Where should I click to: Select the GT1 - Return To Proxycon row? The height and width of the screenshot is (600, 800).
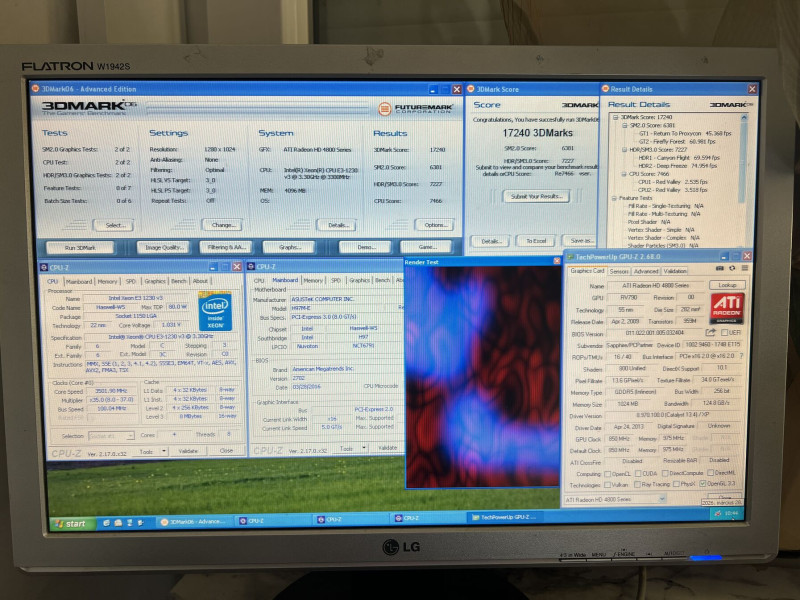point(685,133)
